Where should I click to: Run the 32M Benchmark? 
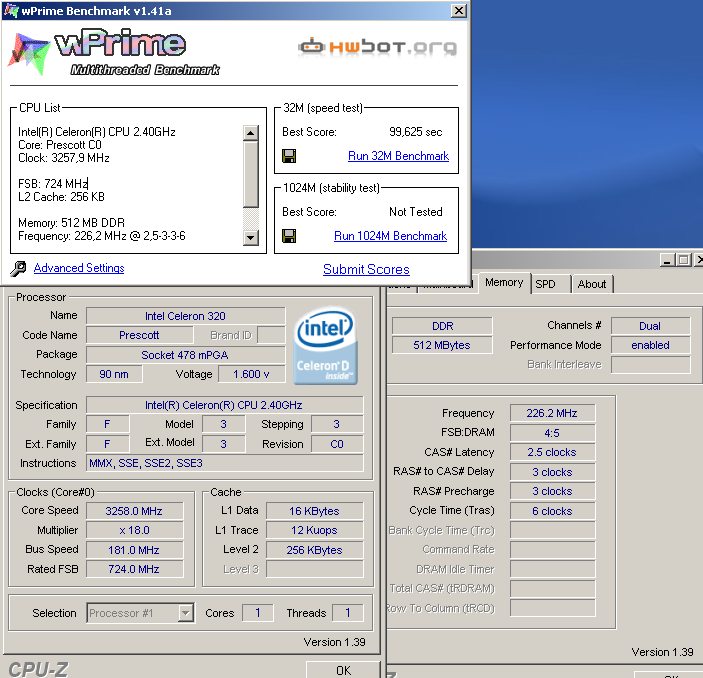[x=398, y=156]
